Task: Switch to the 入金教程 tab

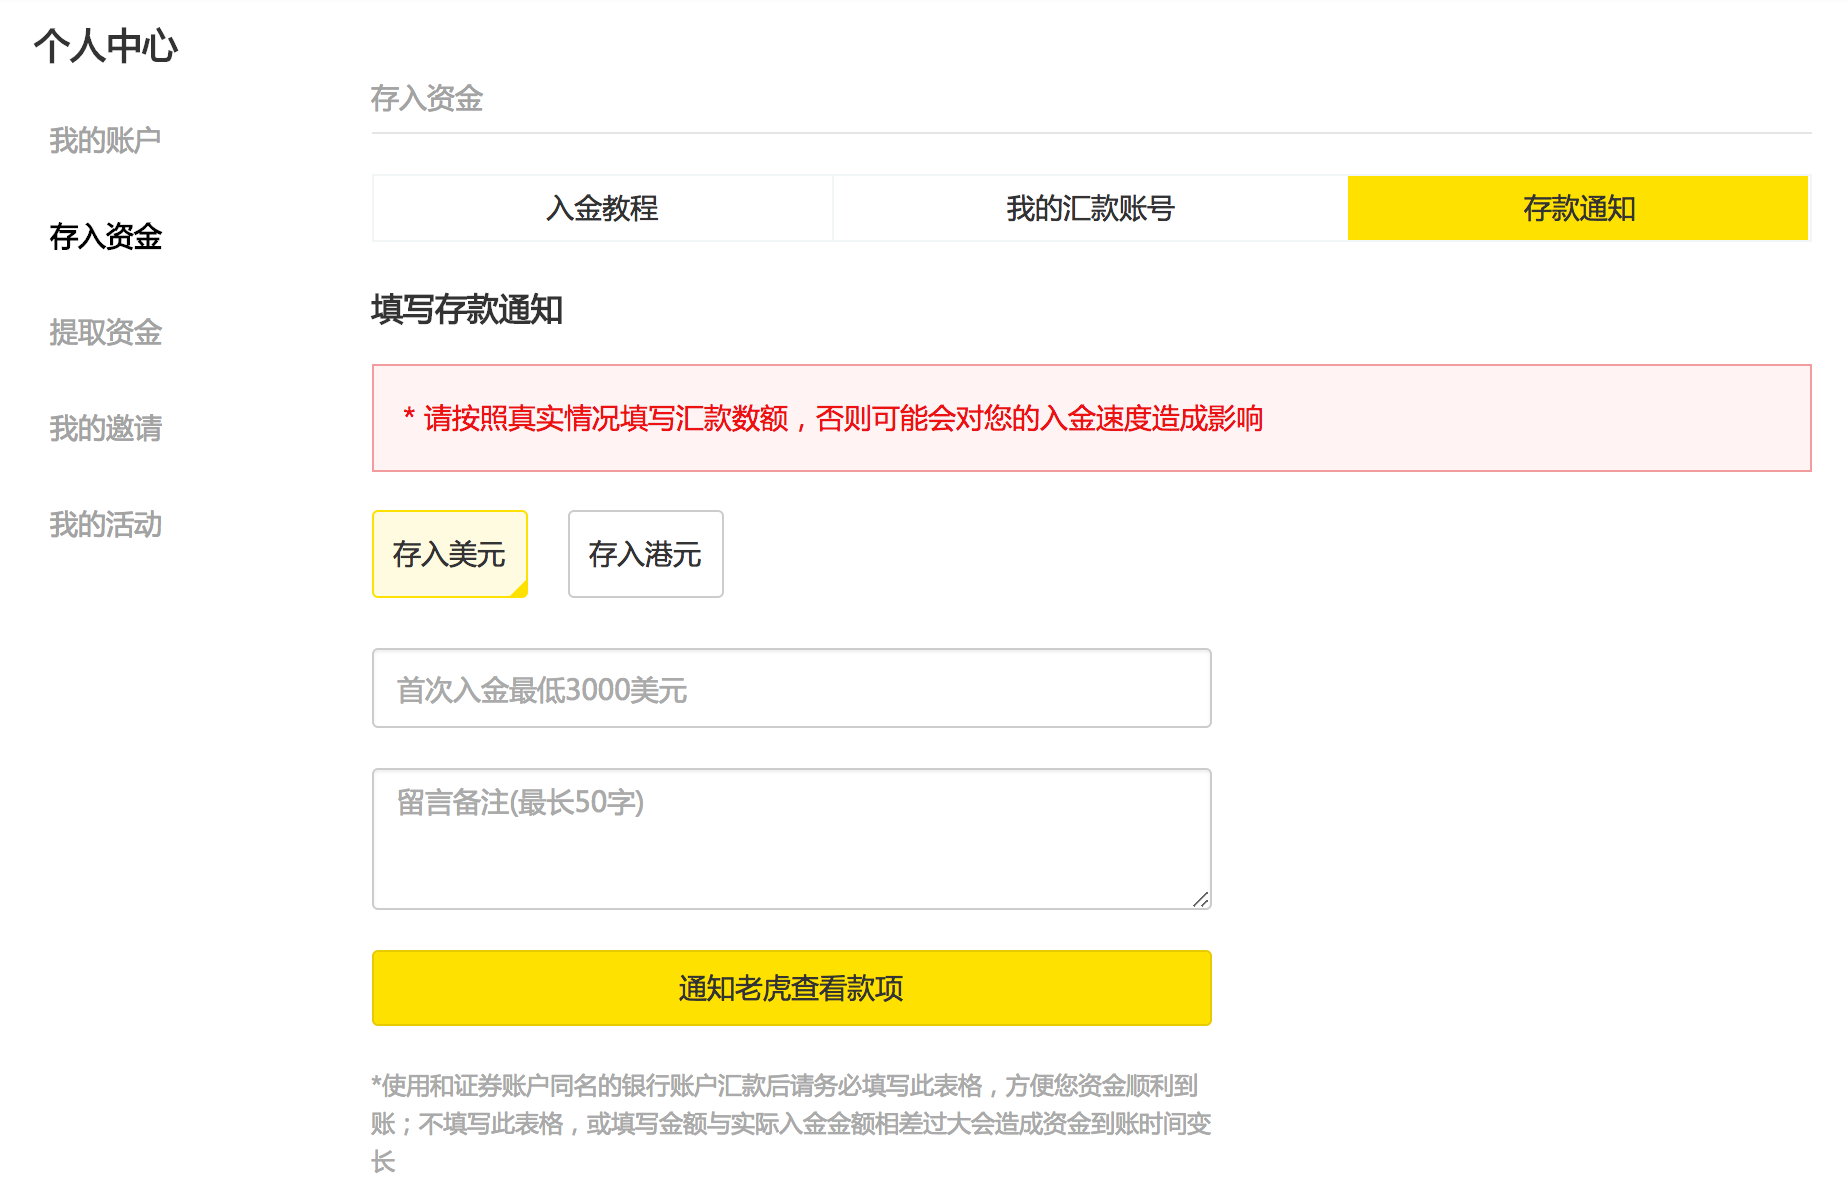Action: tap(602, 209)
